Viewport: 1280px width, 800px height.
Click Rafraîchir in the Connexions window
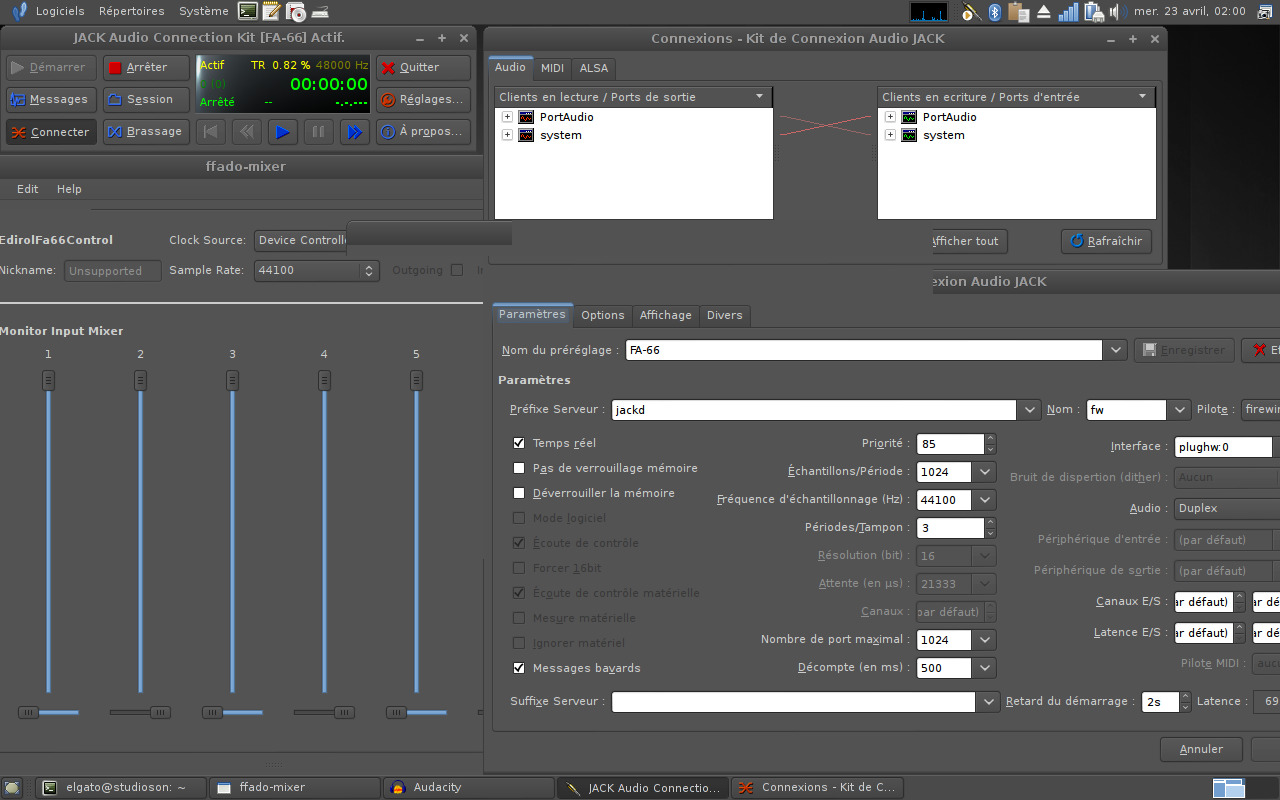1107,241
